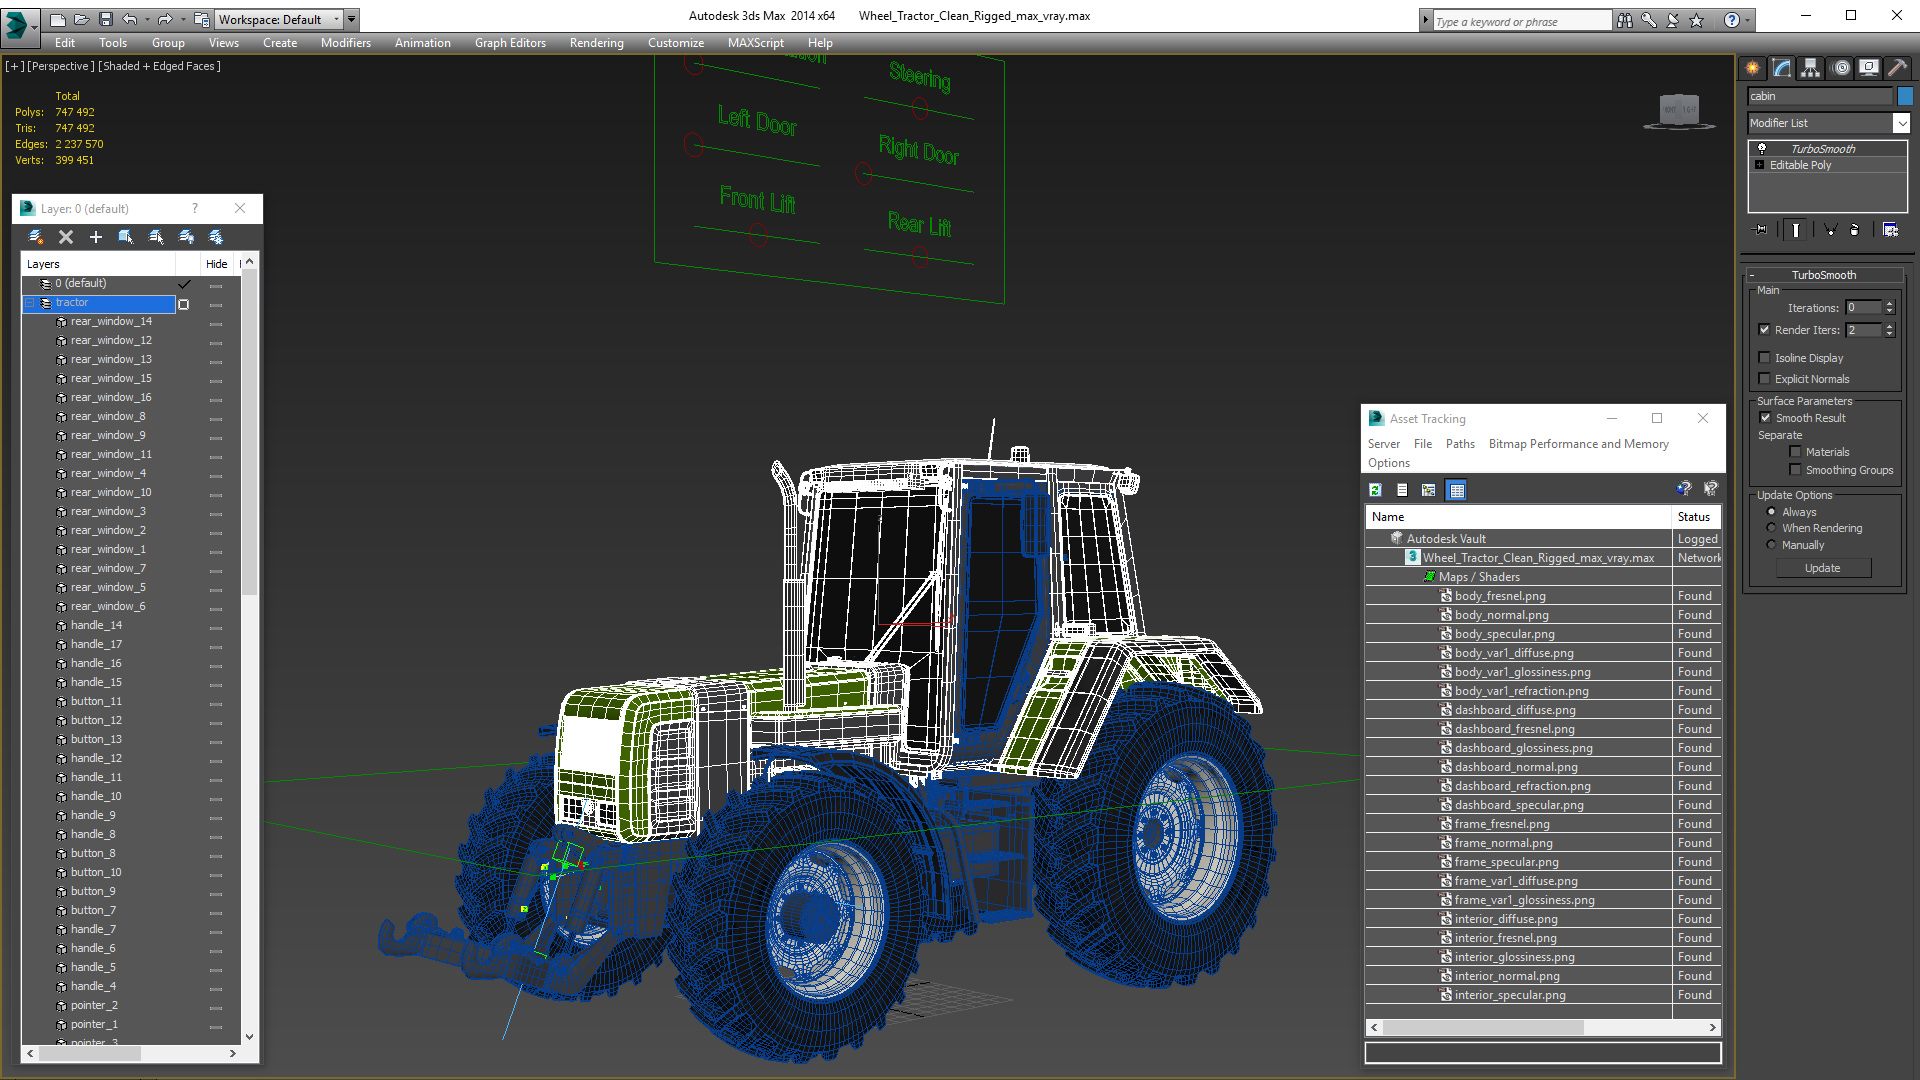
Task: Click the Perspective viewport label
Action: click(61, 66)
